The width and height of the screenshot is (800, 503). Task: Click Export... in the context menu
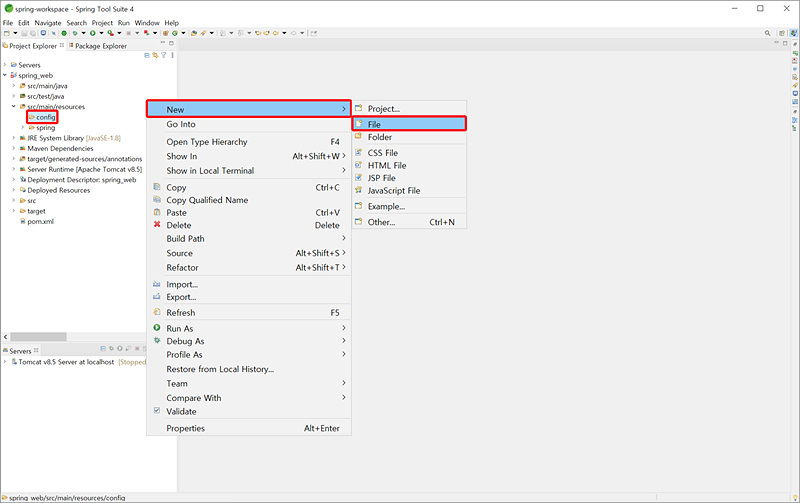tap(249, 297)
